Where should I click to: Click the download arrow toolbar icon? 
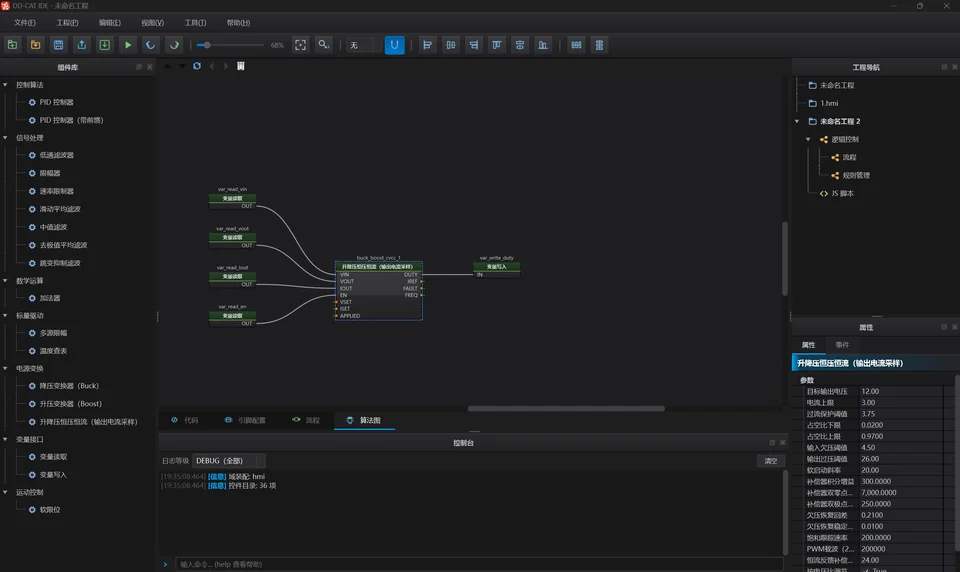[x=105, y=45]
